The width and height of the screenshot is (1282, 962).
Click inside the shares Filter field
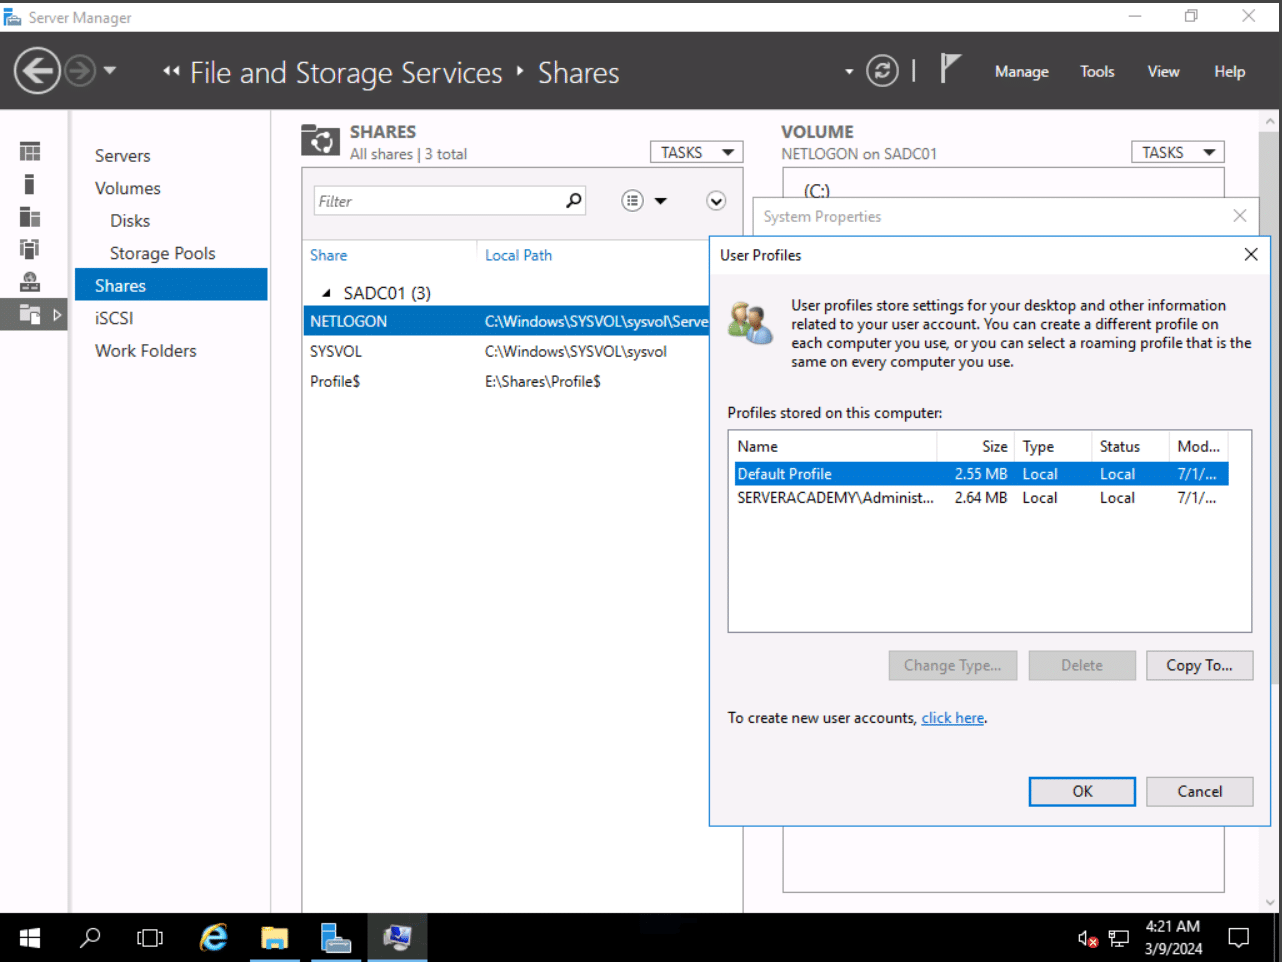[438, 201]
